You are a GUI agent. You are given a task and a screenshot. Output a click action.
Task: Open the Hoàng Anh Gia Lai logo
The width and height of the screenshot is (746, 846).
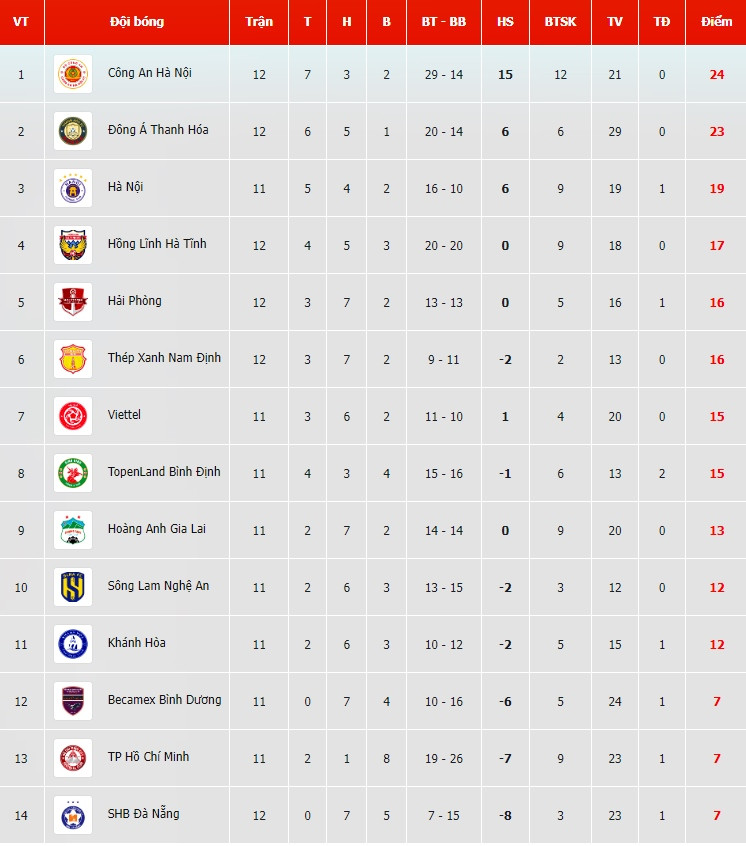click(73, 530)
